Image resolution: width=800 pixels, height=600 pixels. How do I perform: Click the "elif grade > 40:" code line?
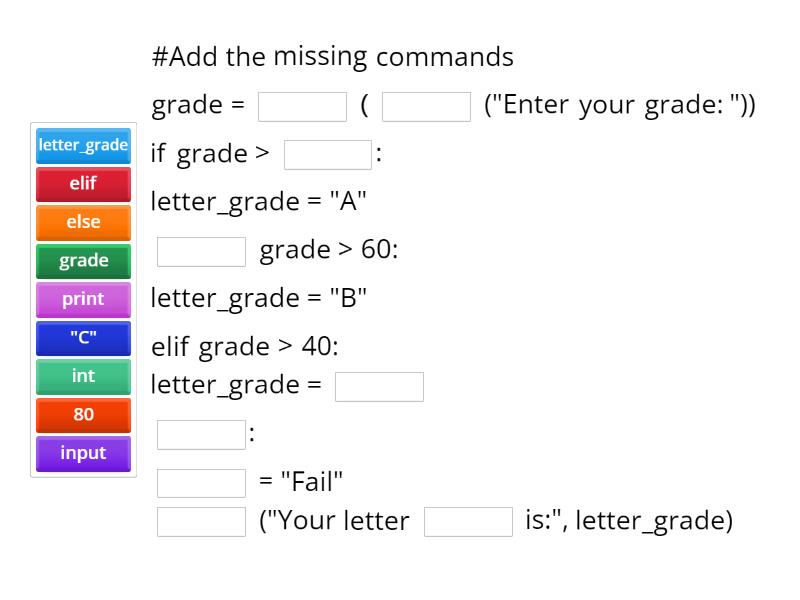(245, 347)
